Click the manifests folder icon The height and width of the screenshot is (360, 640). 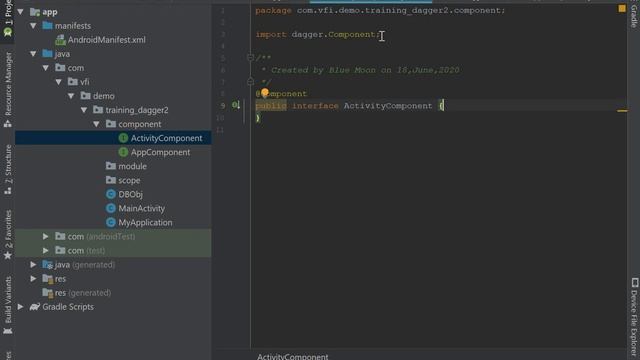pos(48,26)
